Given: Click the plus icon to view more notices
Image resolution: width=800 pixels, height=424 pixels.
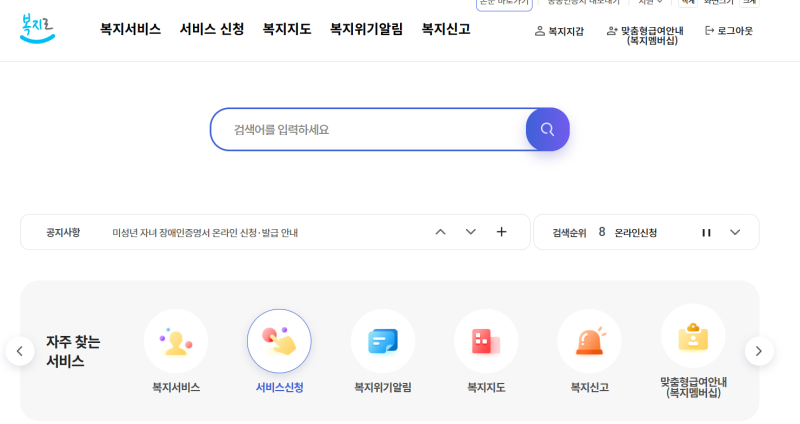Looking at the screenshot, I should click(x=502, y=232).
